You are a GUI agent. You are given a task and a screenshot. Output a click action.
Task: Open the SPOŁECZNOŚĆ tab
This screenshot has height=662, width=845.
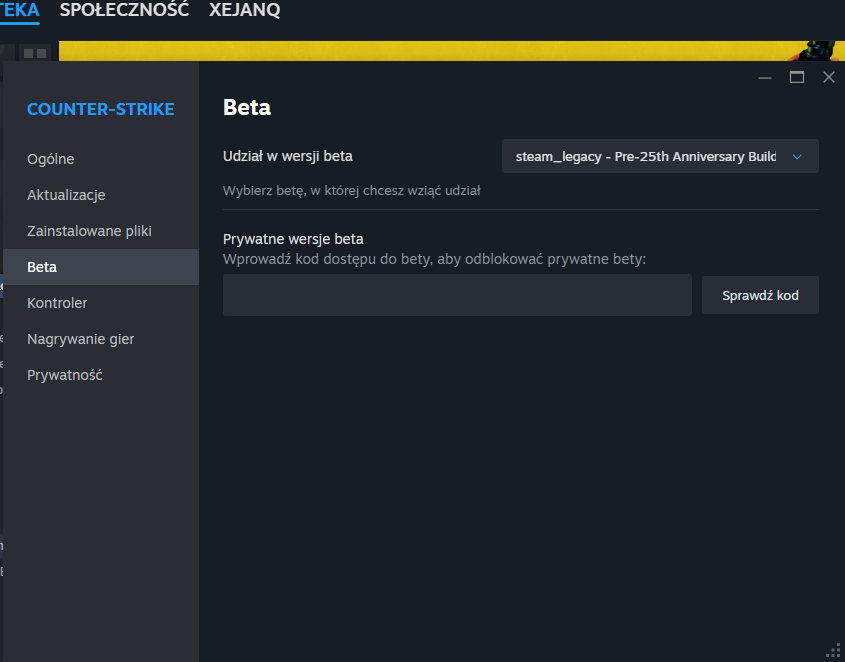tap(124, 10)
